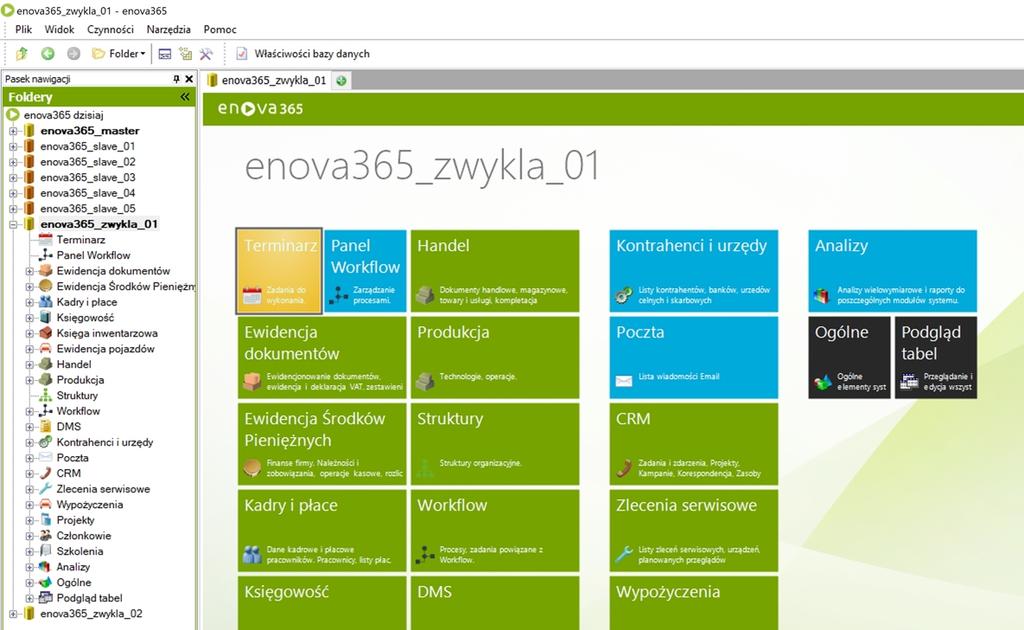The width and height of the screenshot is (1024, 630).
Task: Click the tools wrench toolbar icon
Action: click(x=206, y=54)
